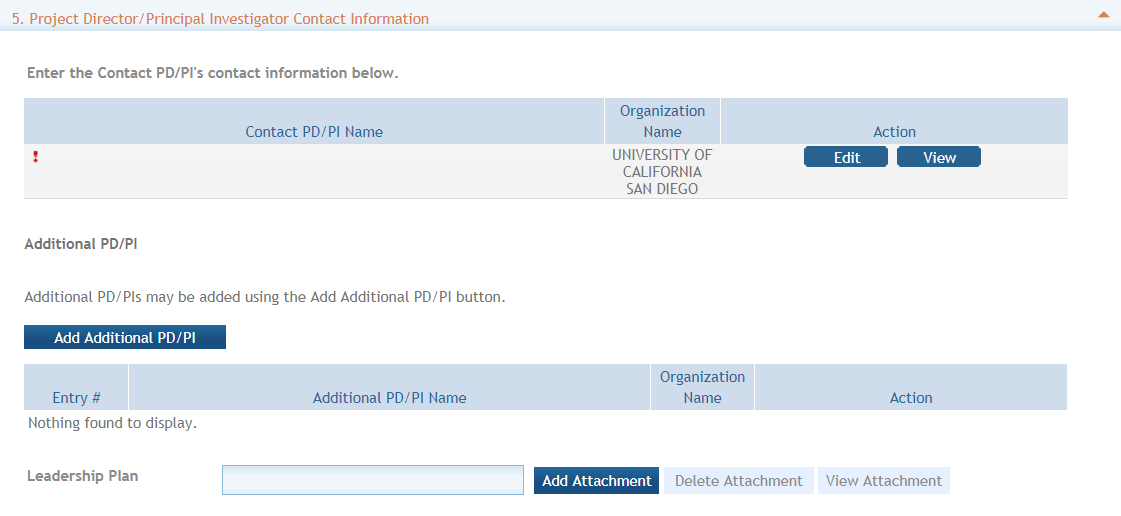Open View Attachment for Leadership Plan
1121x516 pixels.
884,481
